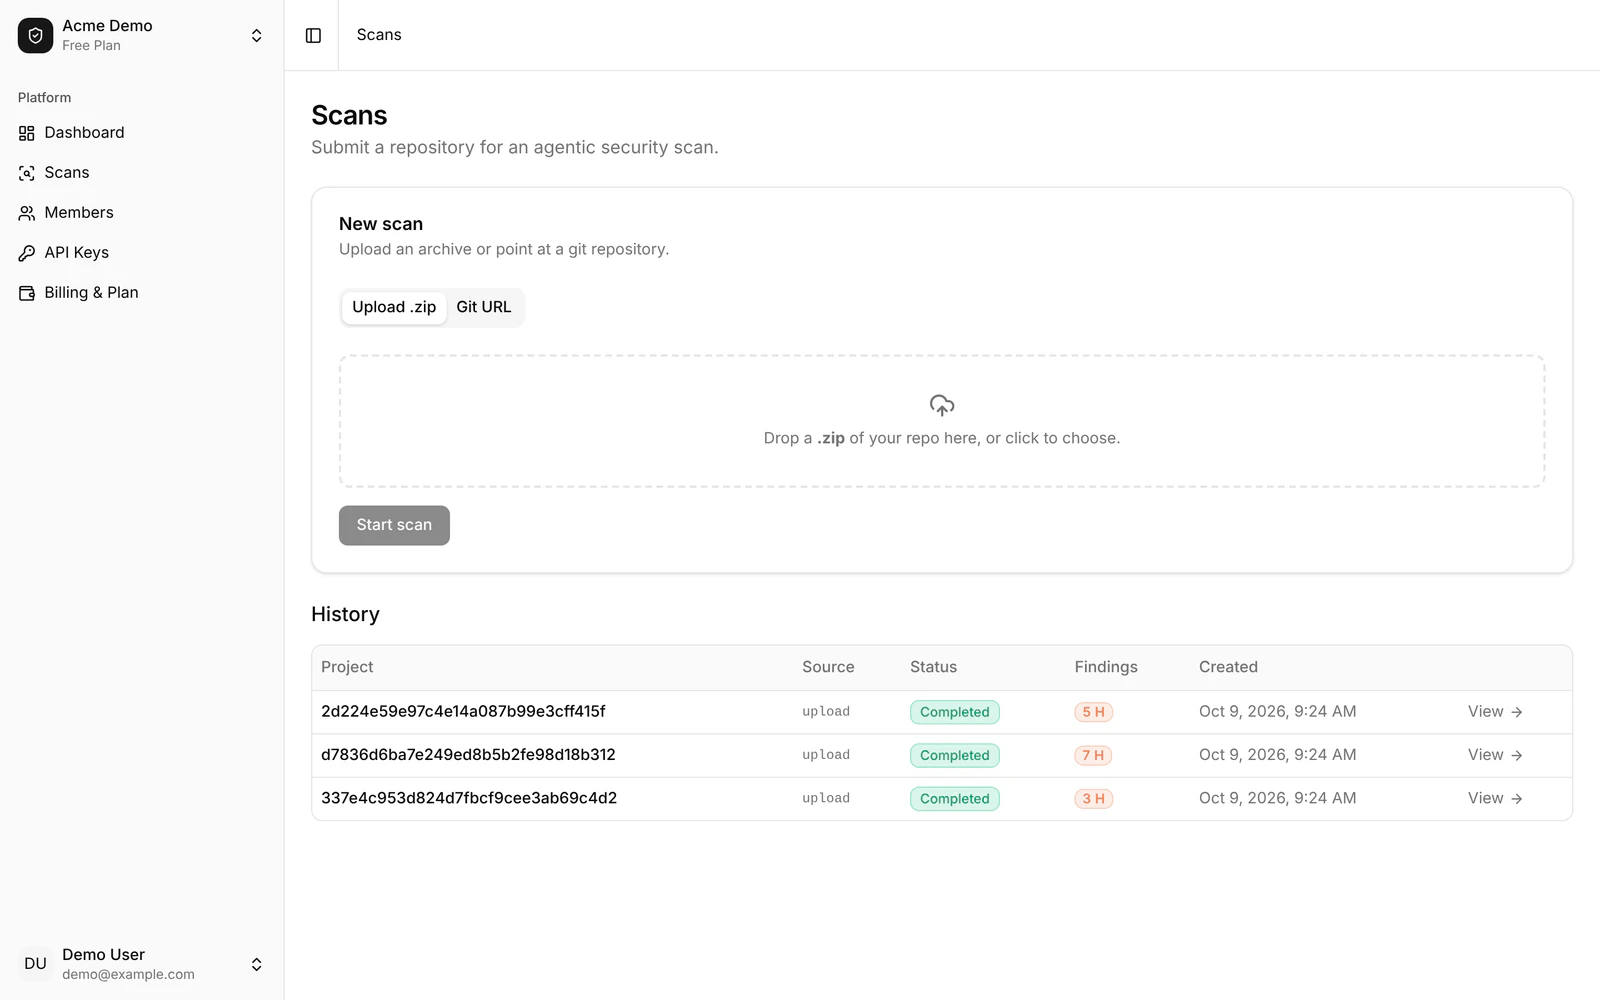Click demo@example.com email text

(128, 974)
